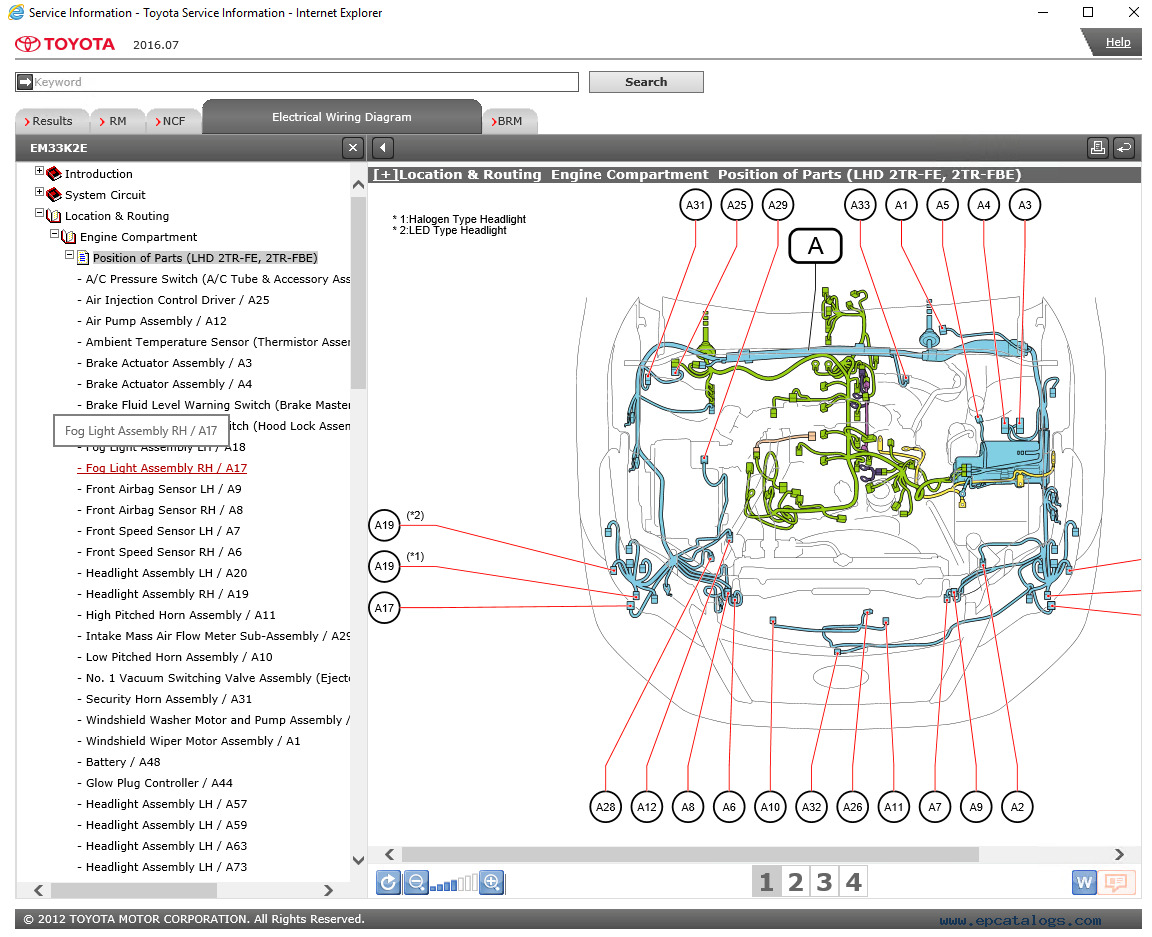Click the diagram scroll-left arrow
1152x937 pixels.
pyautogui.click(x=389, y=854)
